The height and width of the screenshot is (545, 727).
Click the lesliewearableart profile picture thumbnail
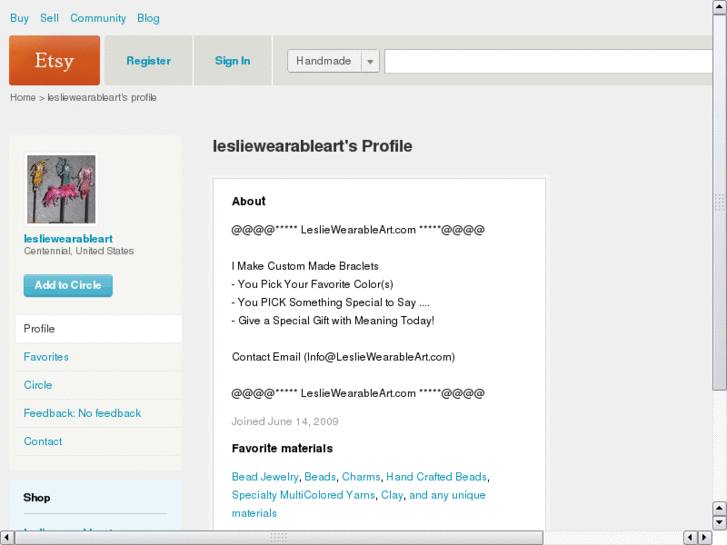coord(61,189)
